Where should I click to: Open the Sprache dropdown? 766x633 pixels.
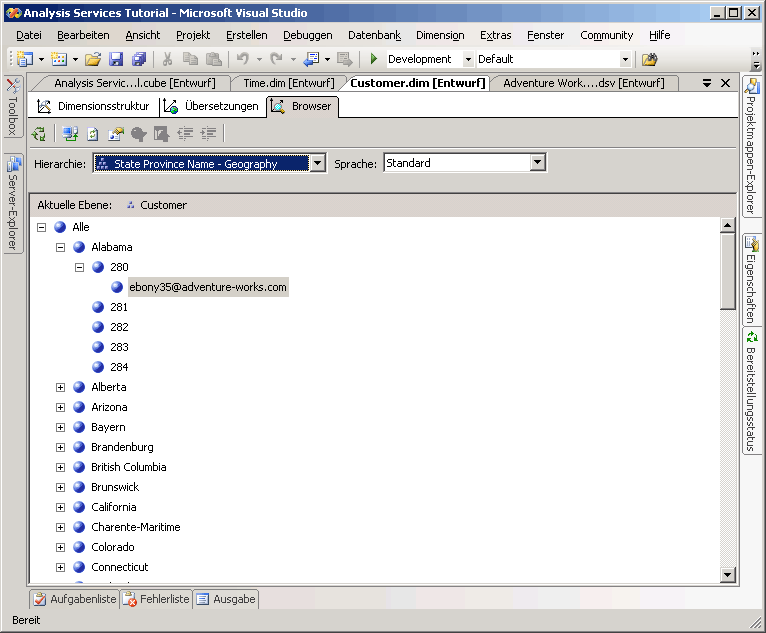tap(538, 163)
